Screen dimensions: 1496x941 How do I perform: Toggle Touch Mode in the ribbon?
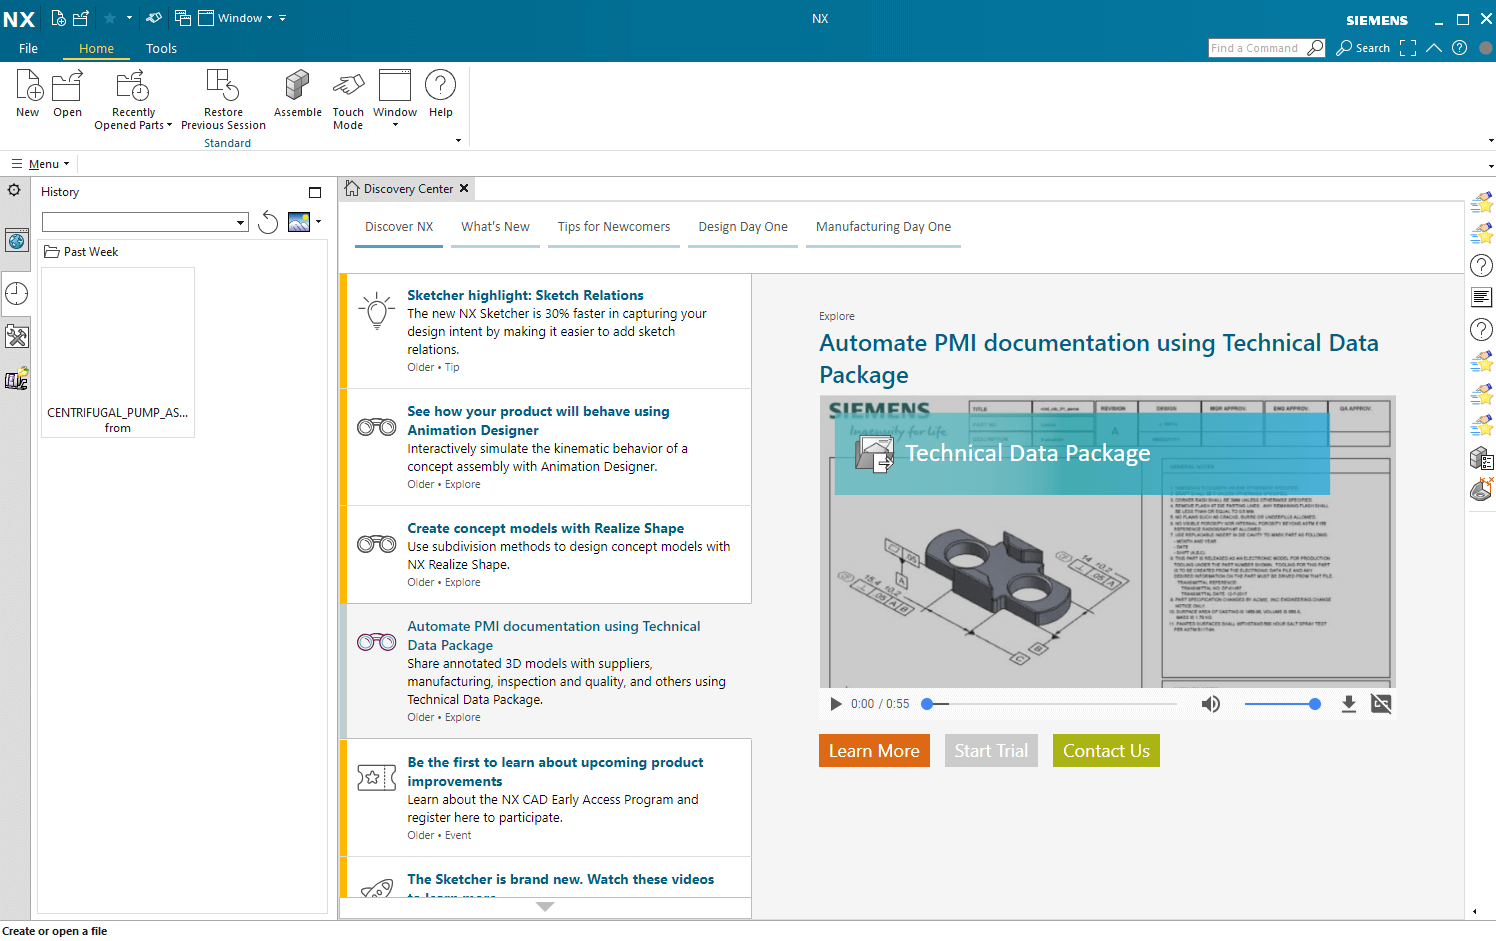click(x=348, y=99)
